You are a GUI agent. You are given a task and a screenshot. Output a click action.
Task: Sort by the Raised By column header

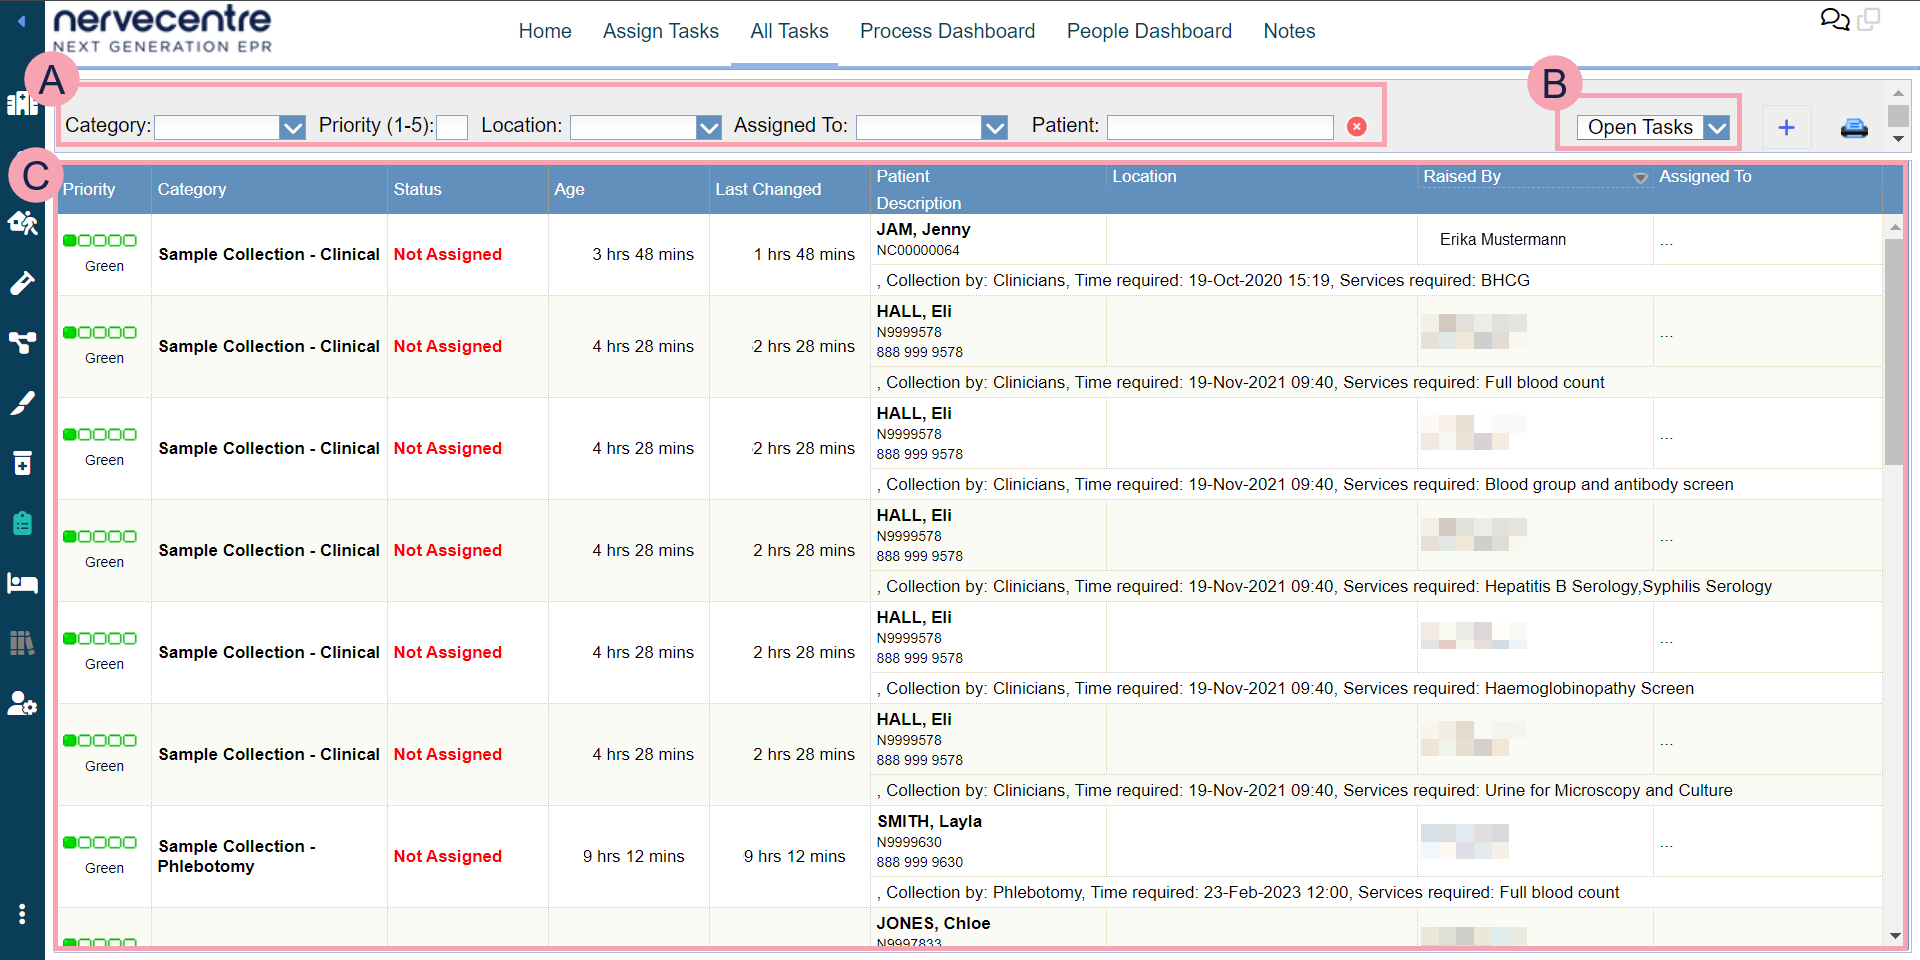click(1461, 176)
